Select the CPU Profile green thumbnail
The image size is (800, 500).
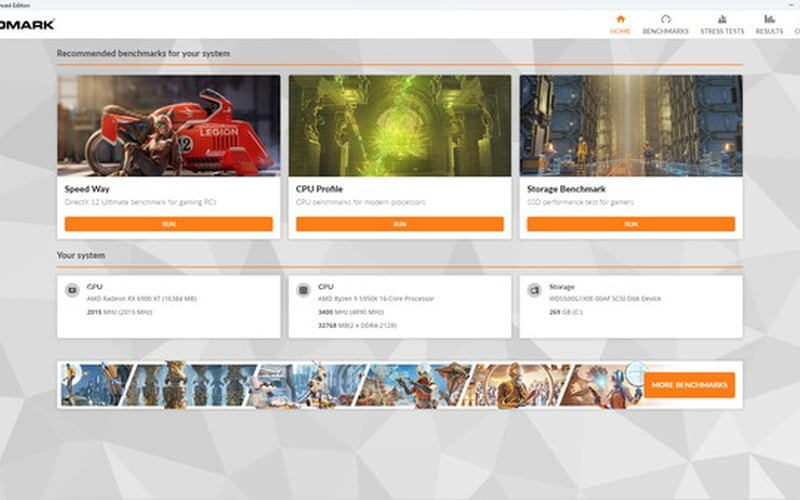pyautogui.click(x=399, y=126)
